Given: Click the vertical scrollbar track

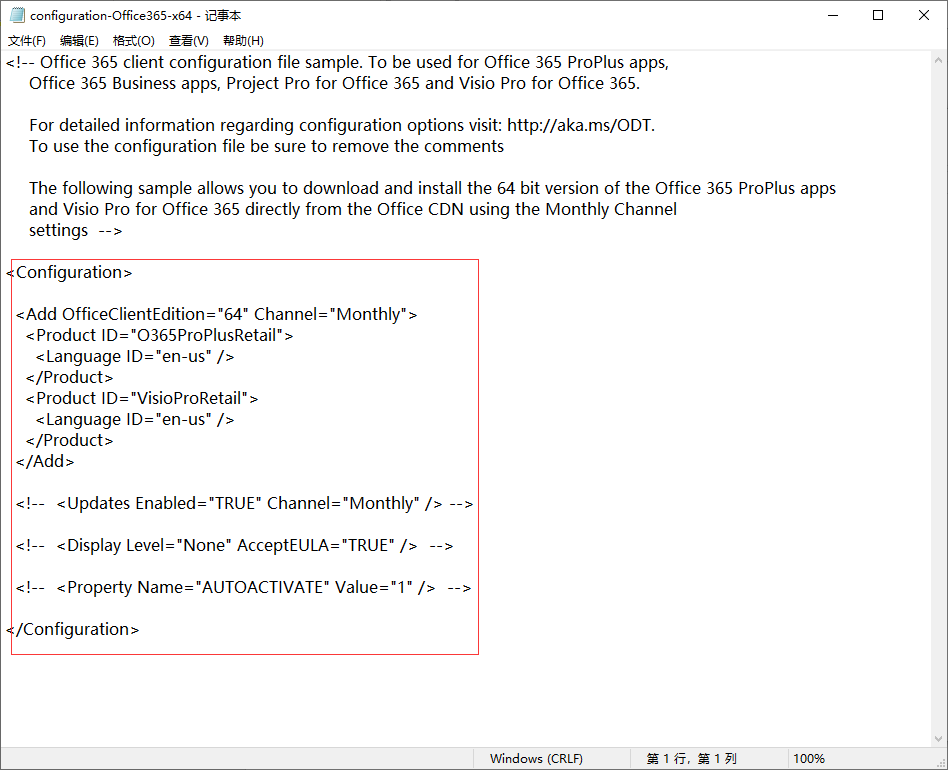Looking at the screenshot, I should [938, 399].
